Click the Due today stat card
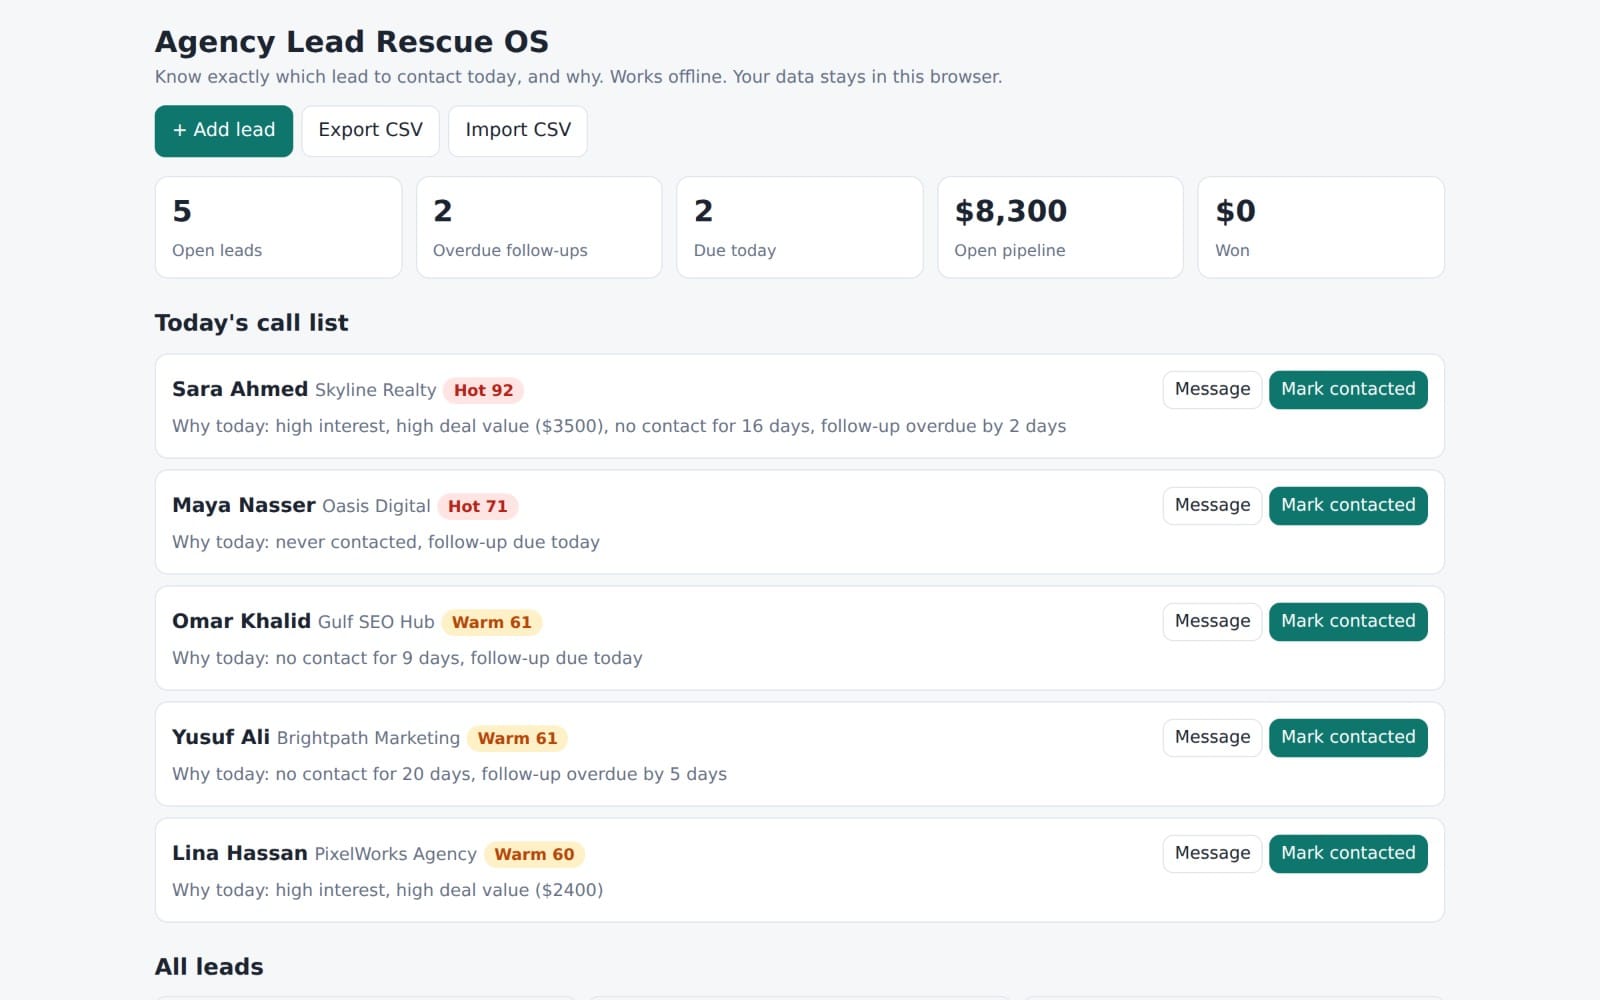This screenshot has height=1000, width=1600. (800, 228)
